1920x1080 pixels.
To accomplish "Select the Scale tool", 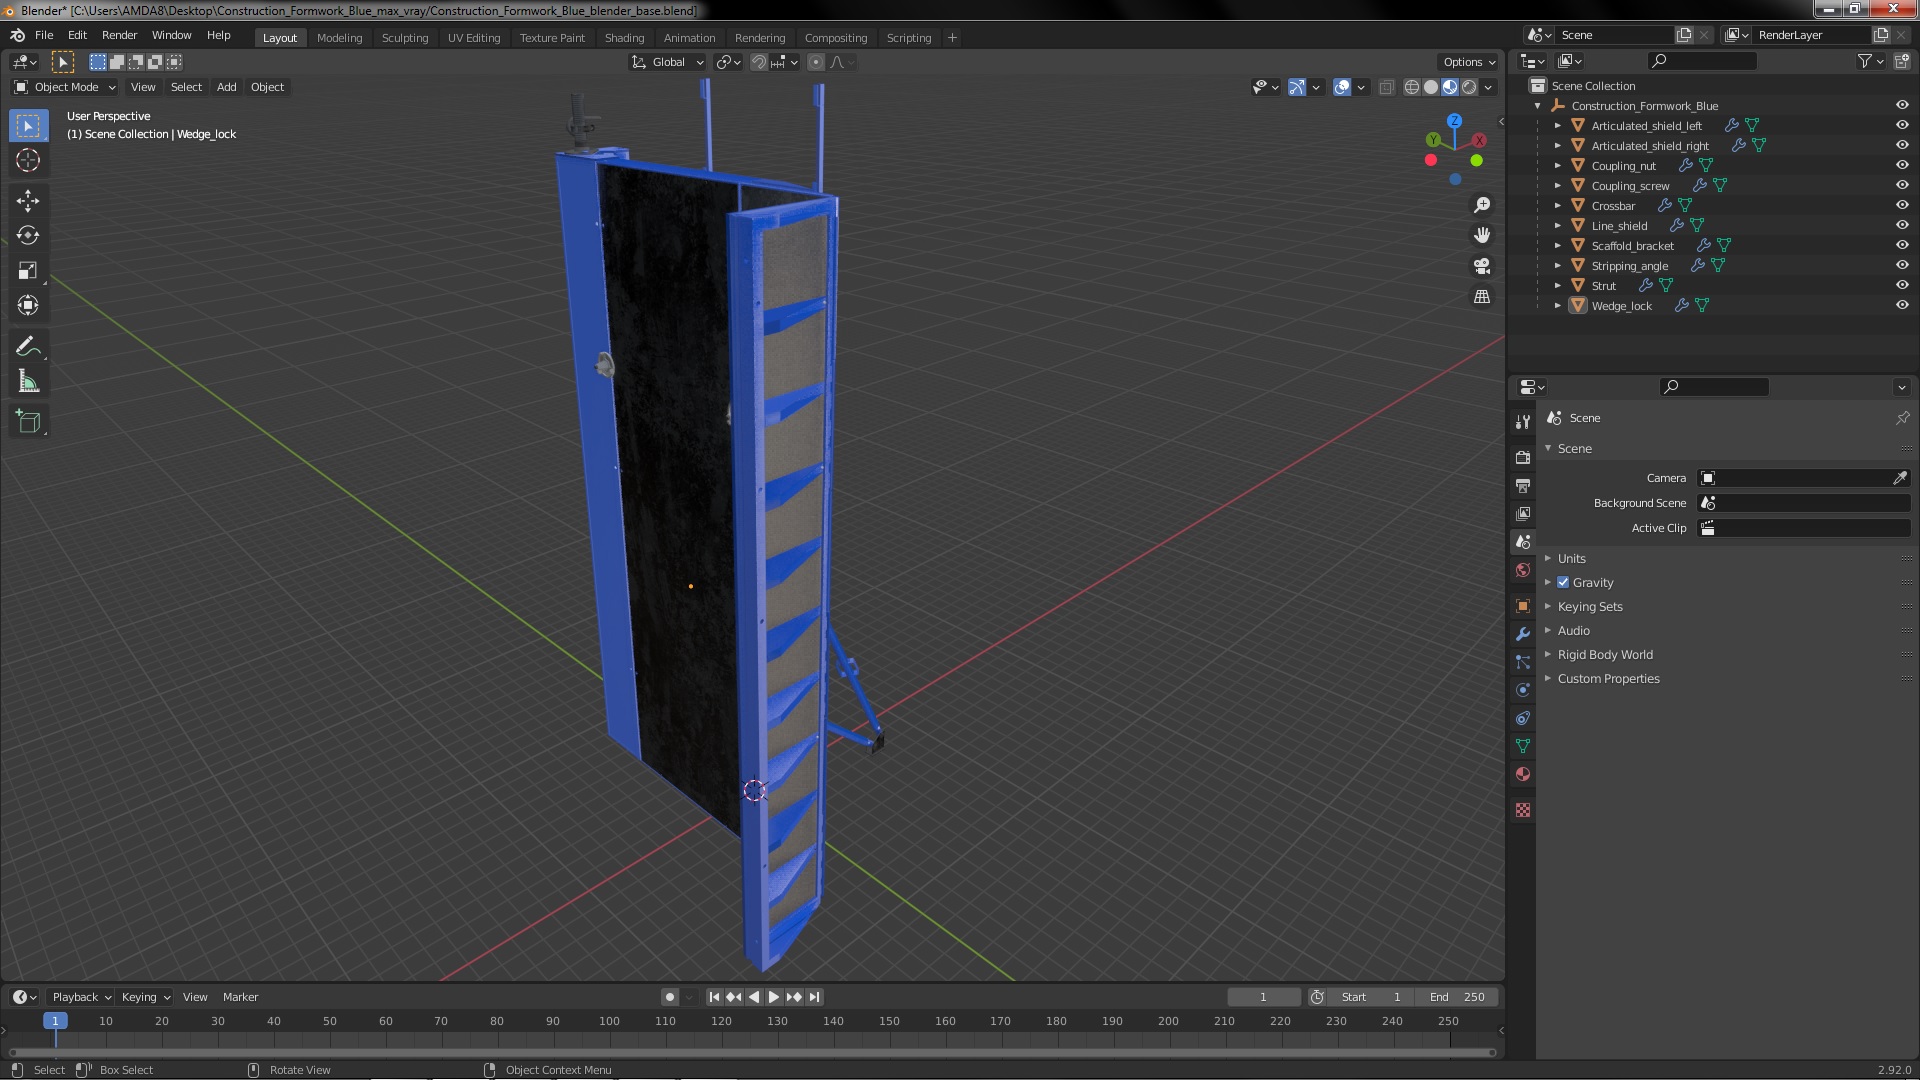I will 28,271.
